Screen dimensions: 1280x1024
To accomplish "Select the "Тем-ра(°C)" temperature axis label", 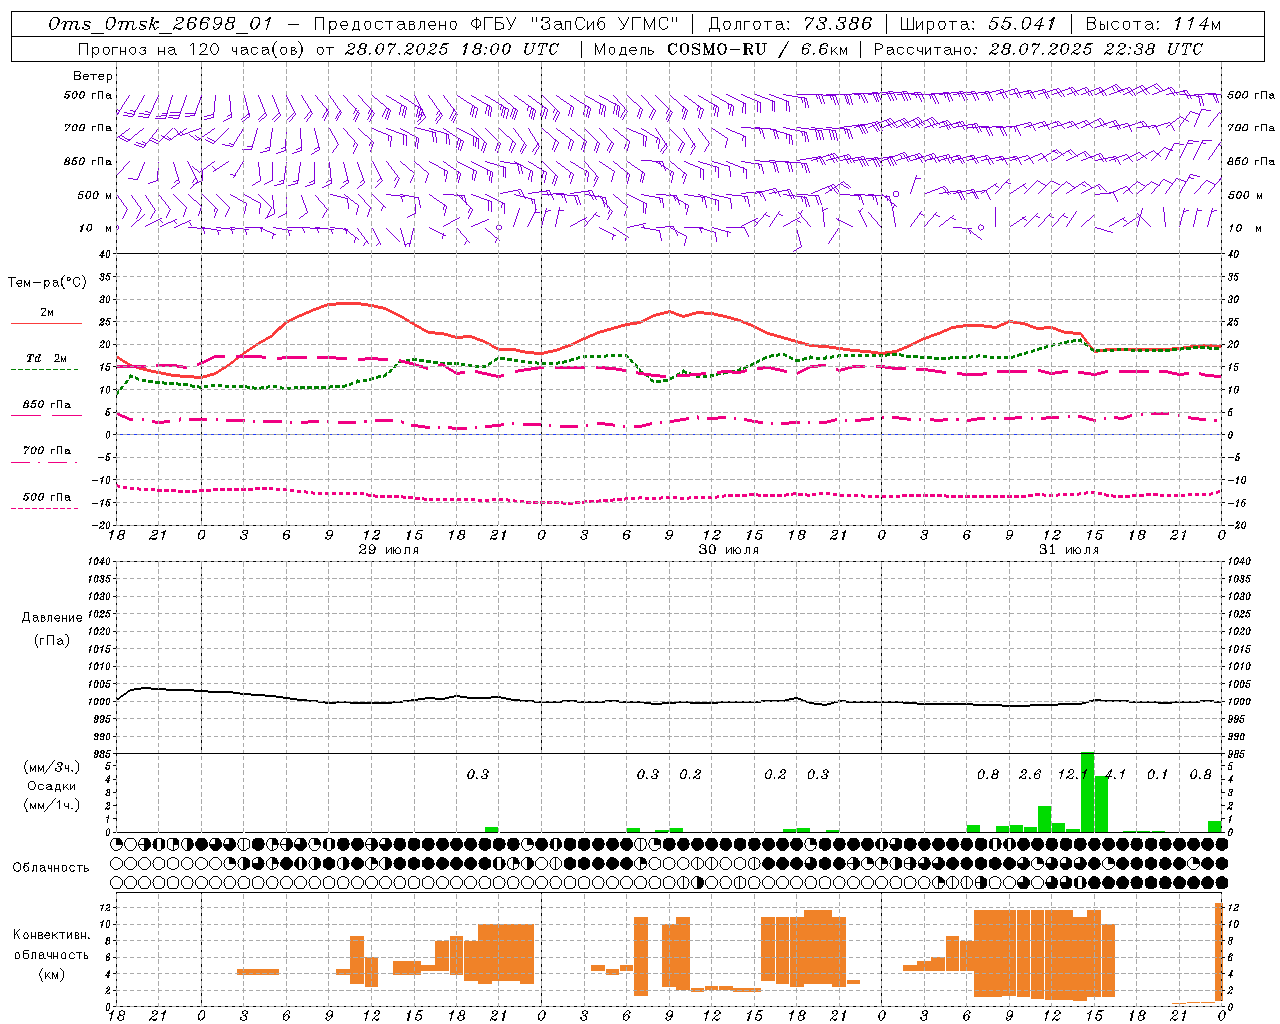I will coord(47,283).
